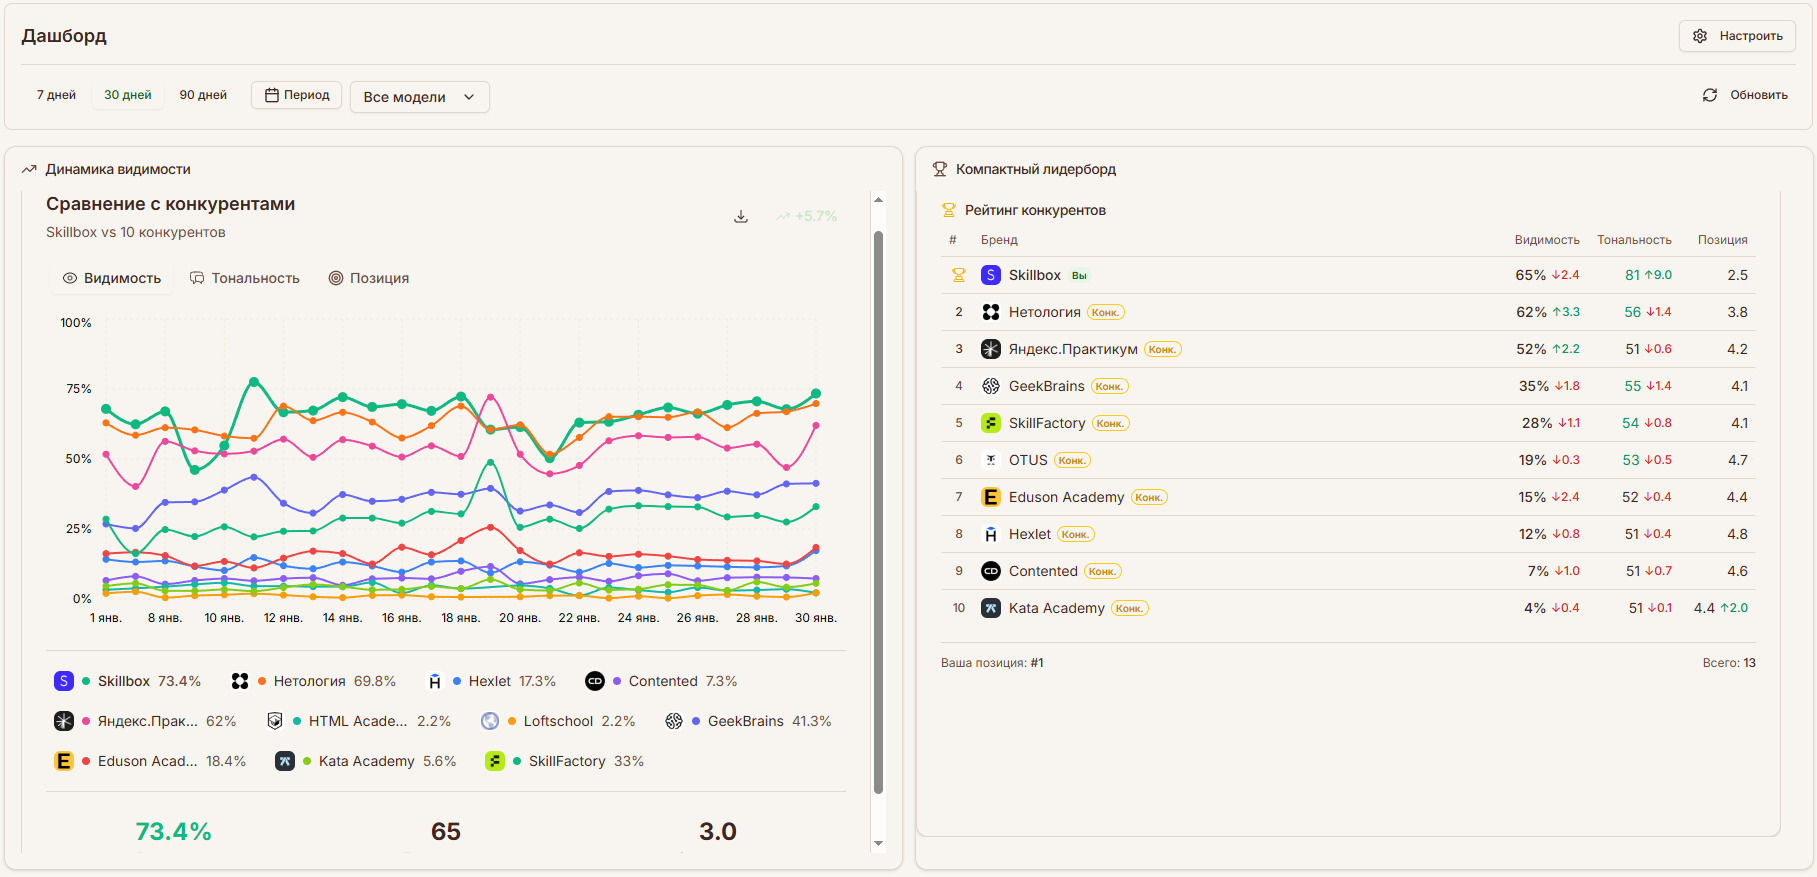Toggle Loftschool series in chart legend

point(558,721)
